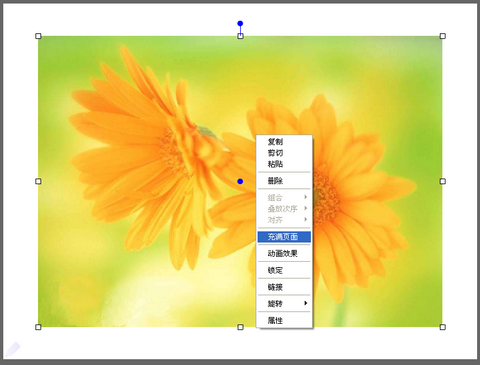Image resolution: width=480 pixels, height=365 pixels.
Task: Click the blue rotation handle above image
Action: point(240,23)
